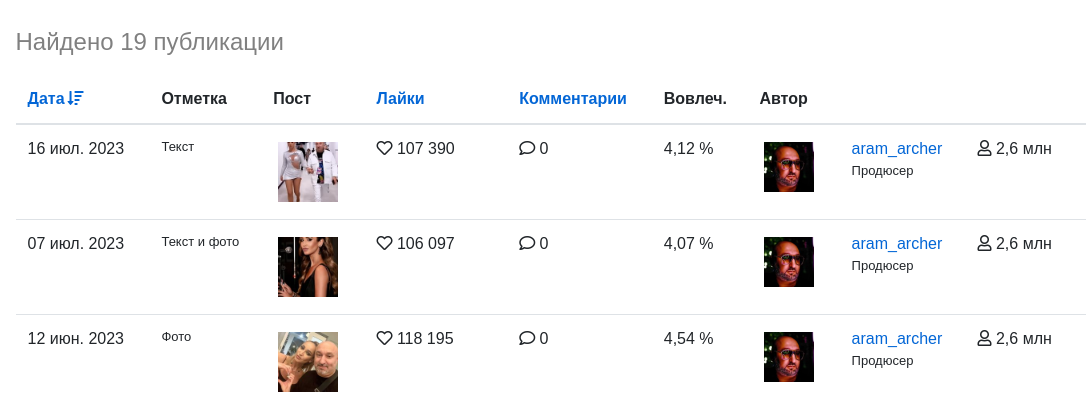Sort publications by Комментарии column
This screenshot has height=406, width=1089.
[x=573, y=99]
